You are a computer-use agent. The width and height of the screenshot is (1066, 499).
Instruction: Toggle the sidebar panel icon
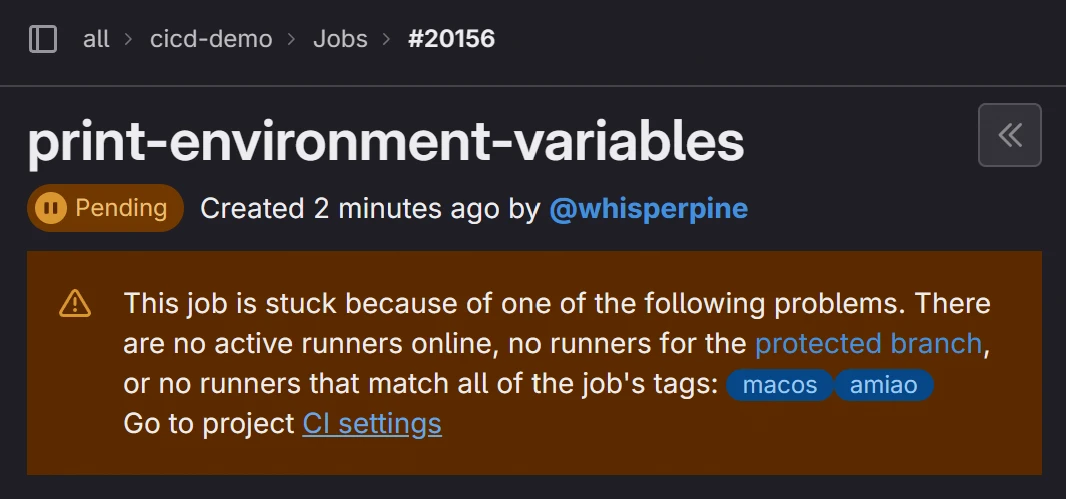click(x=43, y=39)
